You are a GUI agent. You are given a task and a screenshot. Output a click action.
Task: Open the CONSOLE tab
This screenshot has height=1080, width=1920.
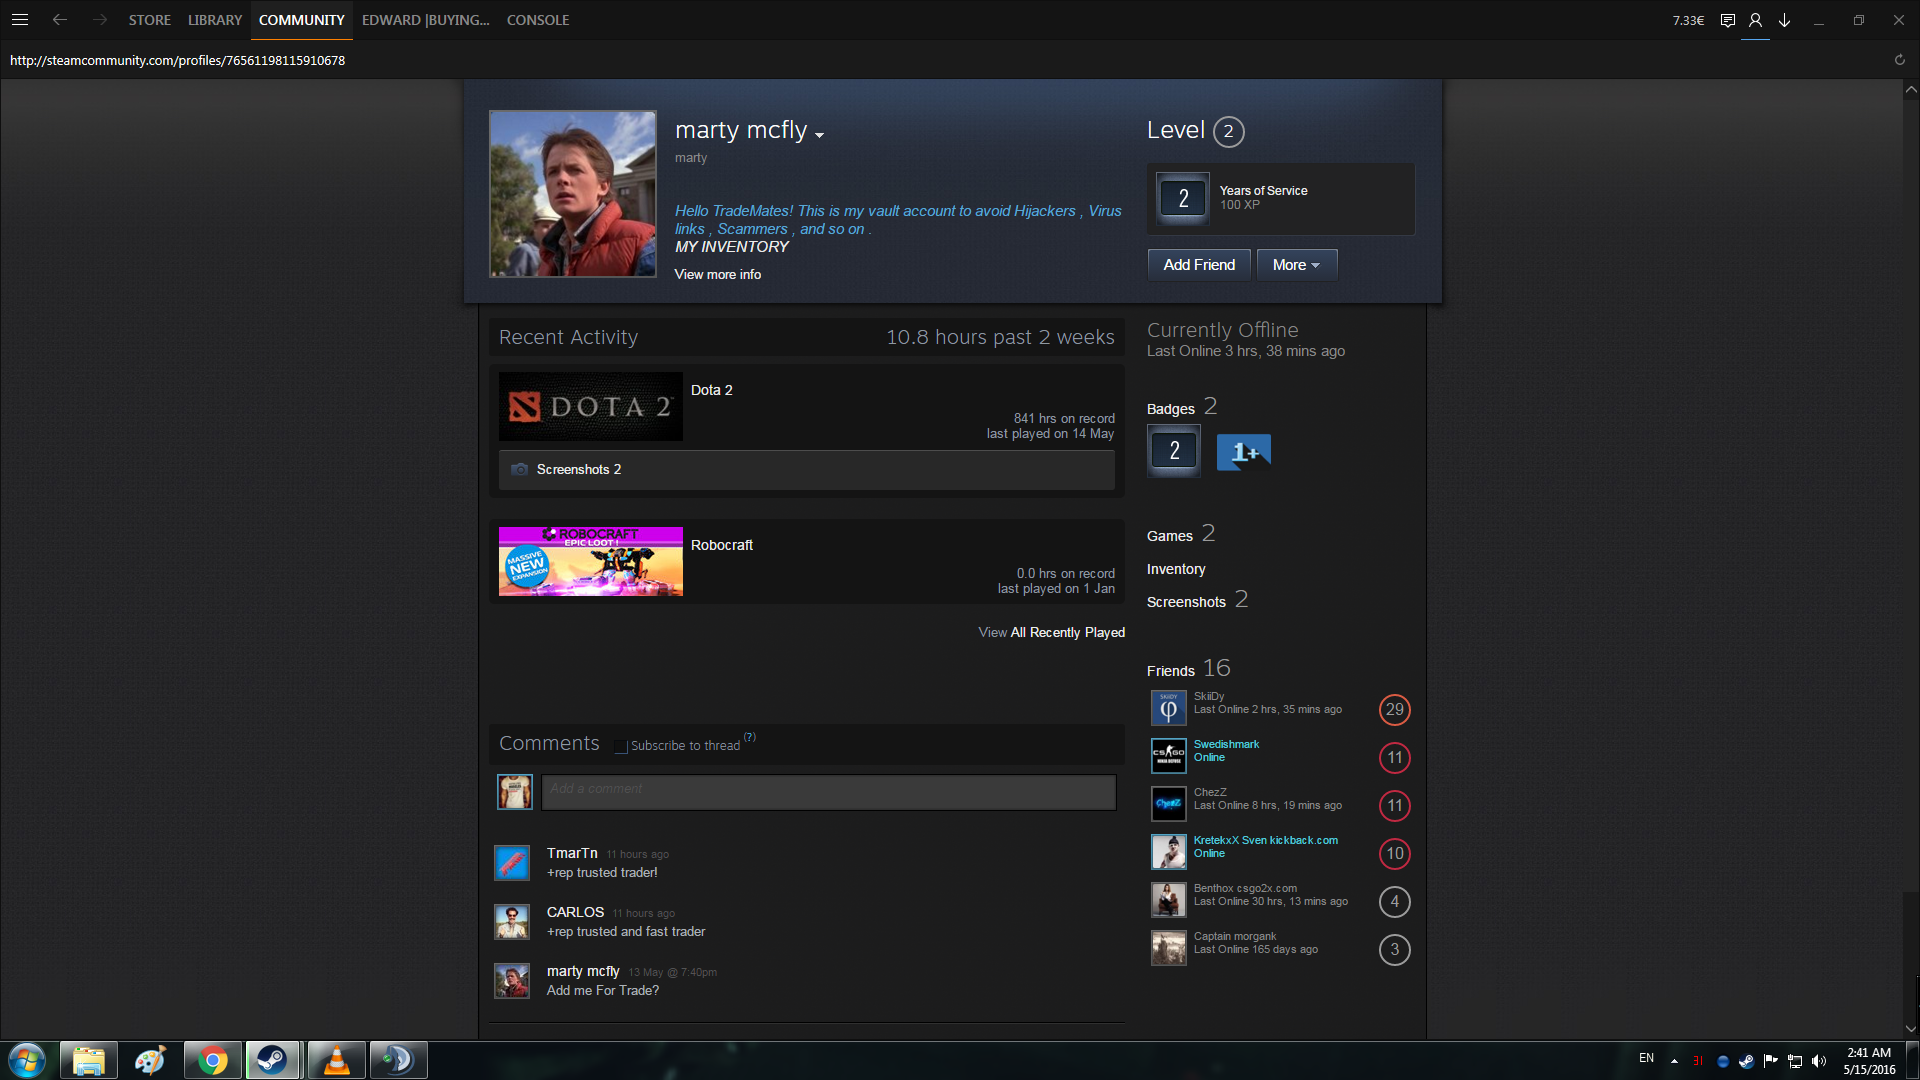[x=537, y=20]
